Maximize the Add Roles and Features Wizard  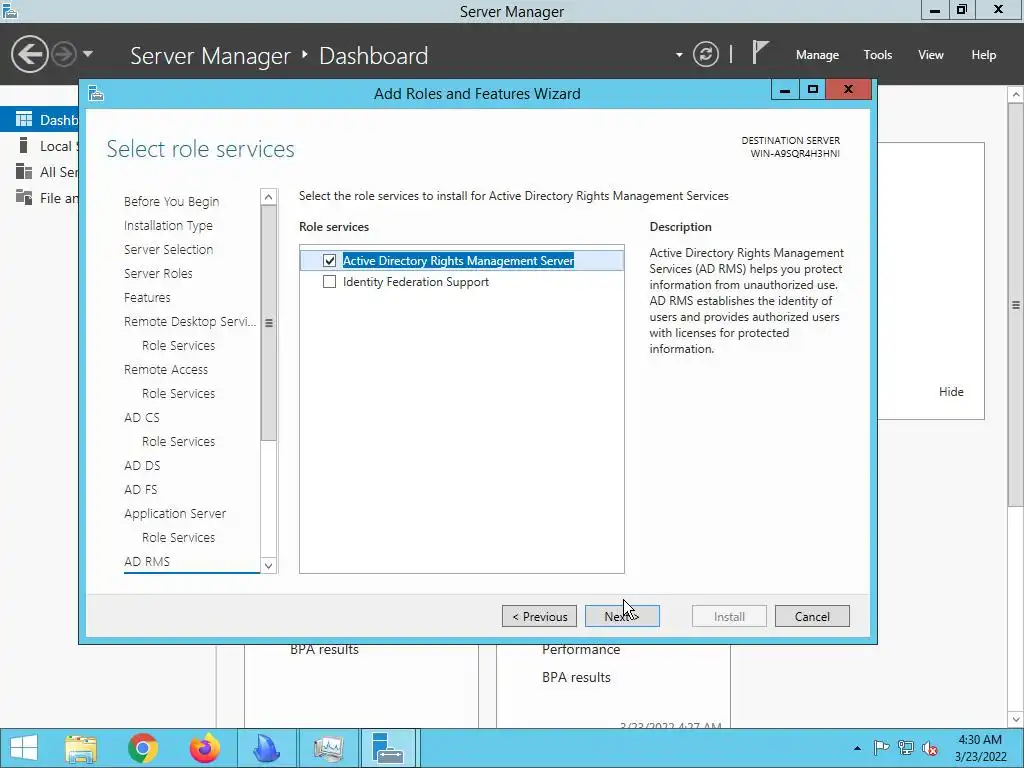[812, 89]
